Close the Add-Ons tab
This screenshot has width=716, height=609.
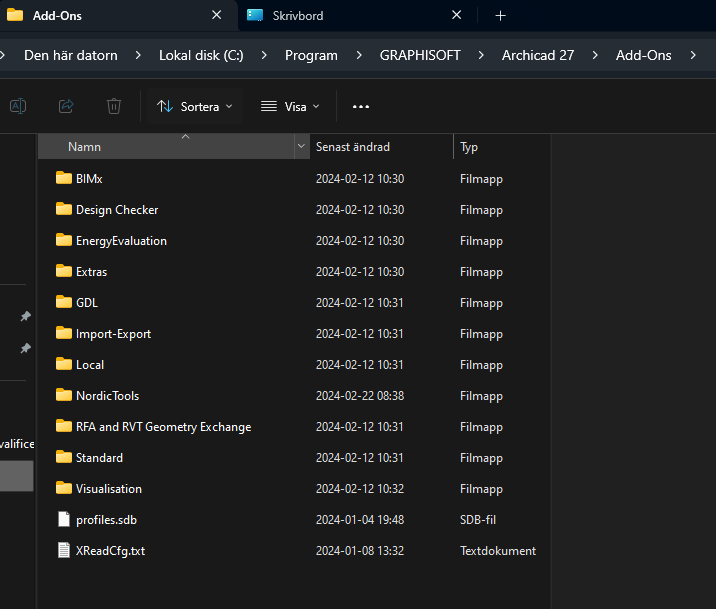point(217,16)
